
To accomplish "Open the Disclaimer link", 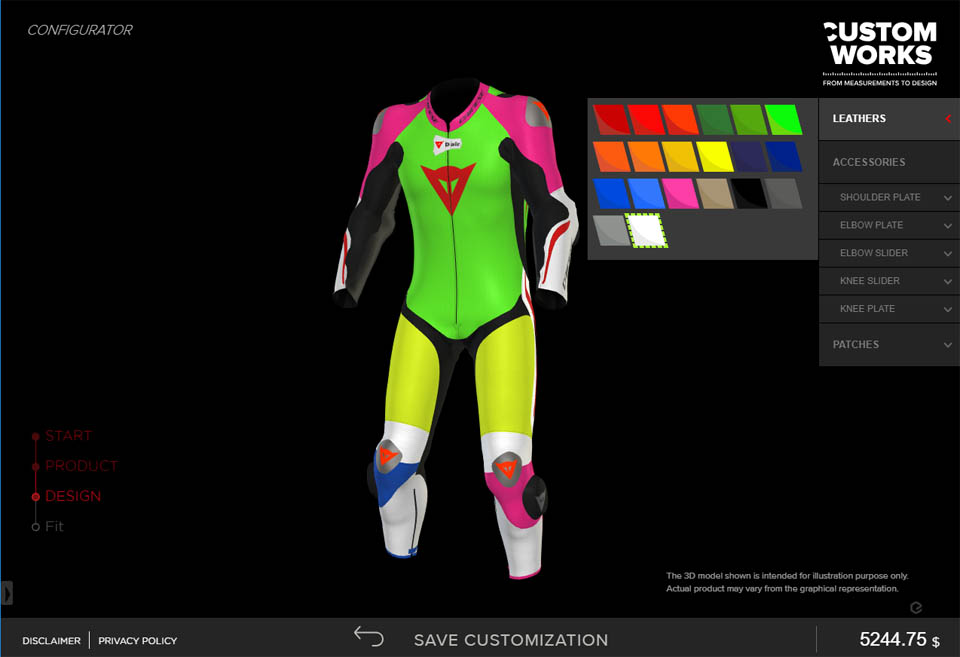I will (x=51, y=640).
